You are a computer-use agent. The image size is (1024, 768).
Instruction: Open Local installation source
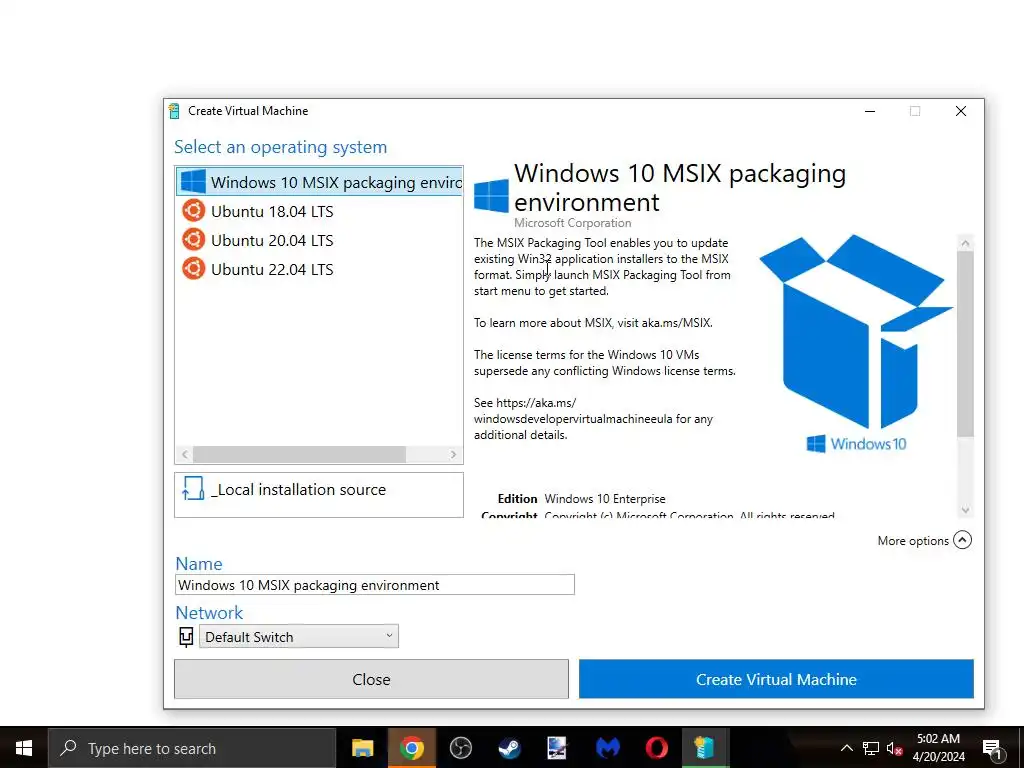tap(319, 494)
